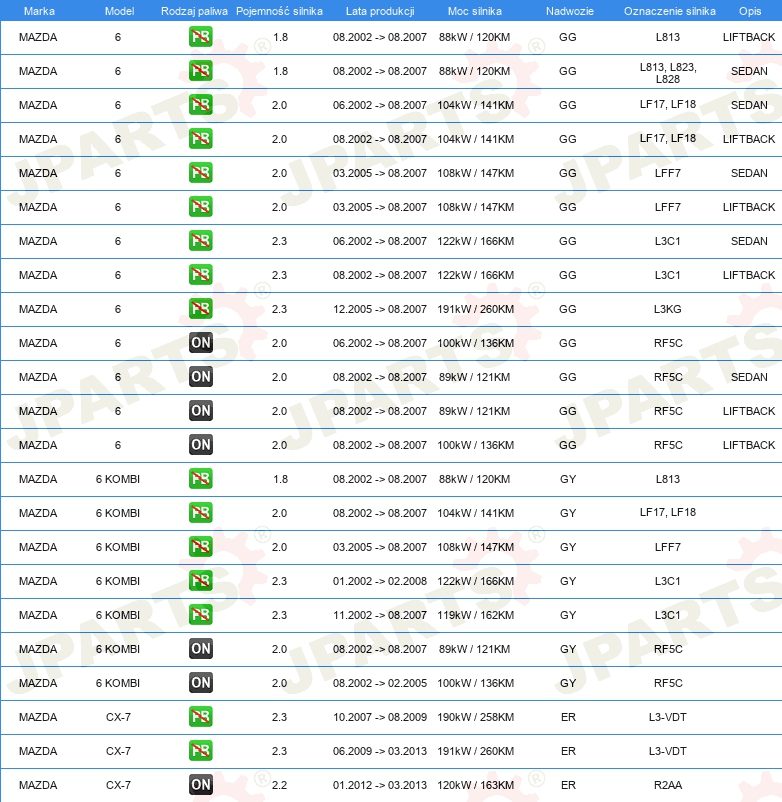Screen dimensions: 782x802
Task: Click the Nadwozie column header
Action: [x=570, y=11]
